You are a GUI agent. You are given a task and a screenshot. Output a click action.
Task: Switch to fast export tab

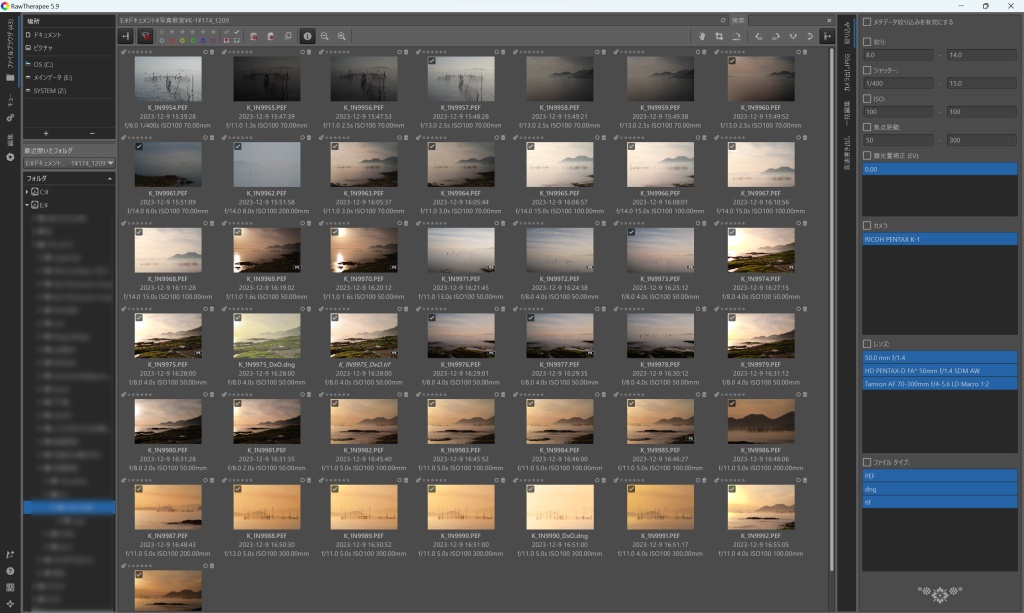(847, 153)
